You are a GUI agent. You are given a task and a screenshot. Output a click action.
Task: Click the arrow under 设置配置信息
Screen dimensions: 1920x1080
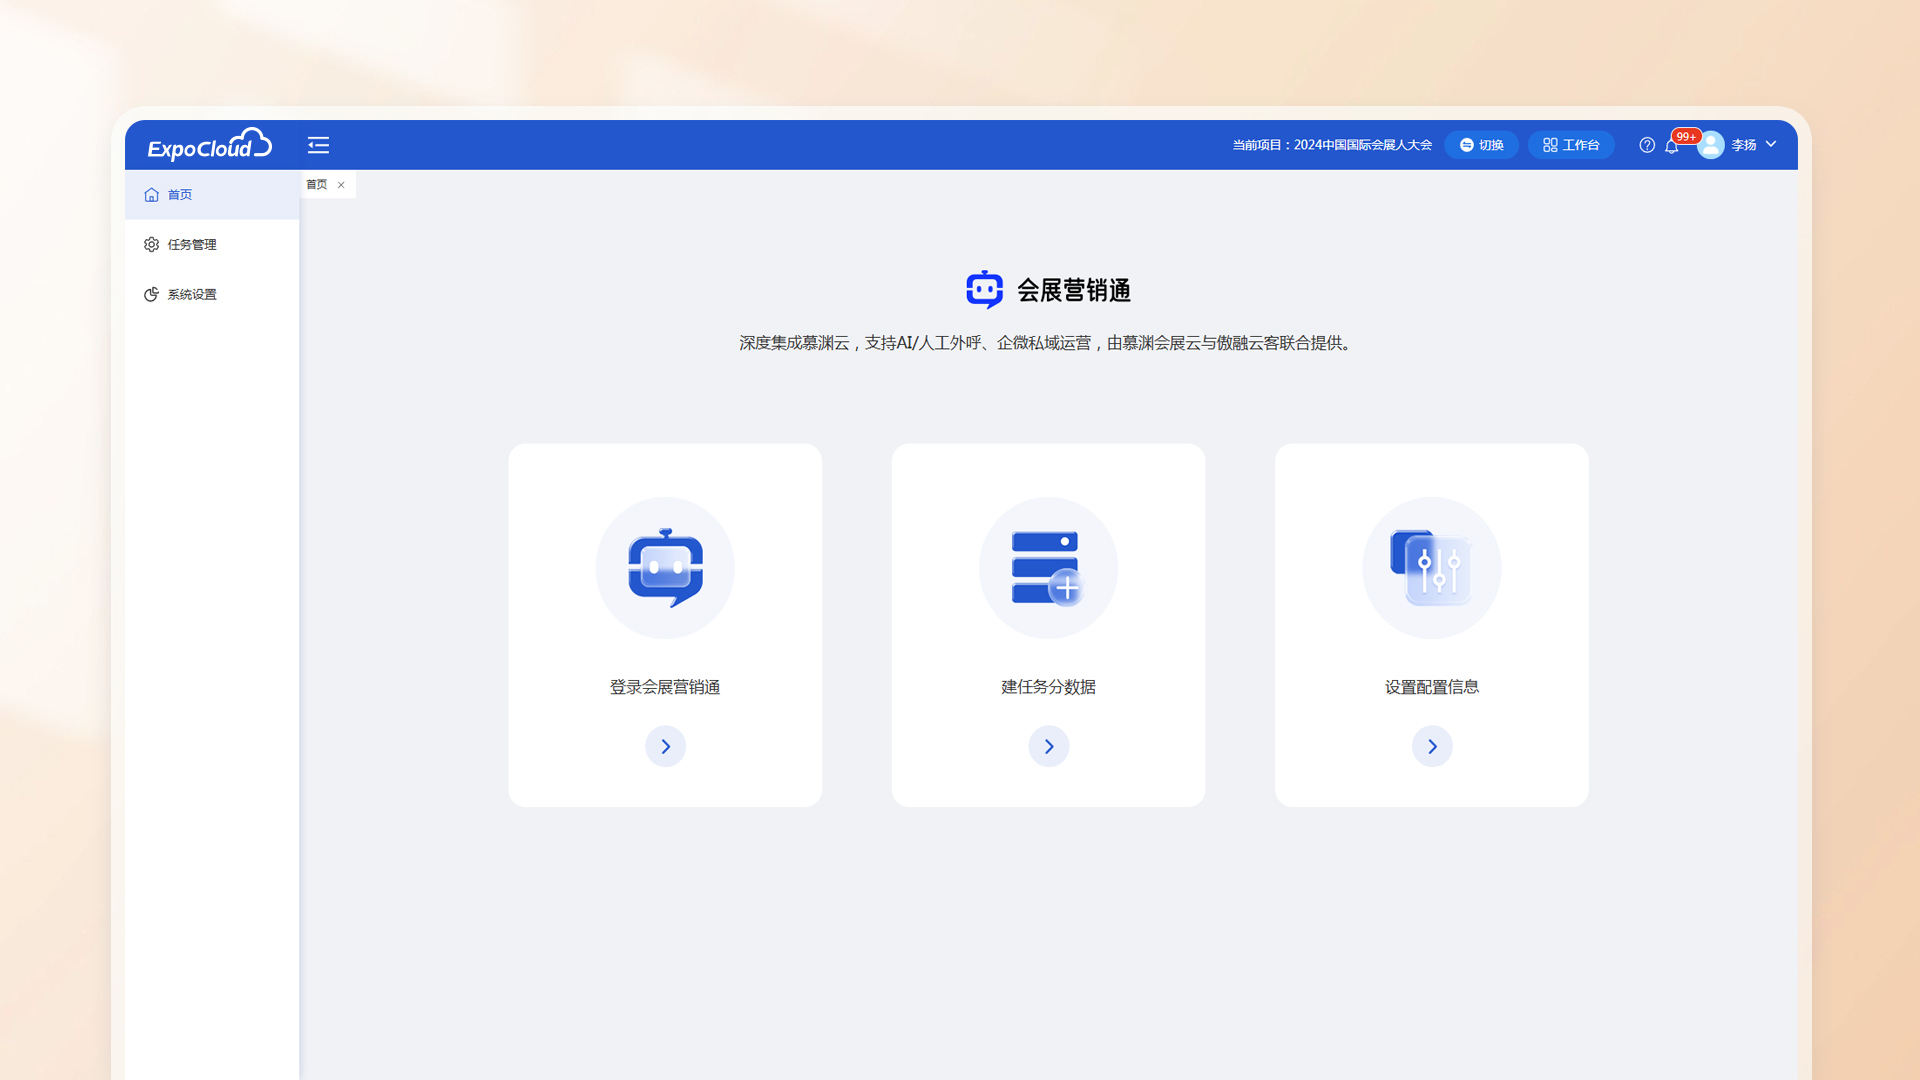[1432, 747]
